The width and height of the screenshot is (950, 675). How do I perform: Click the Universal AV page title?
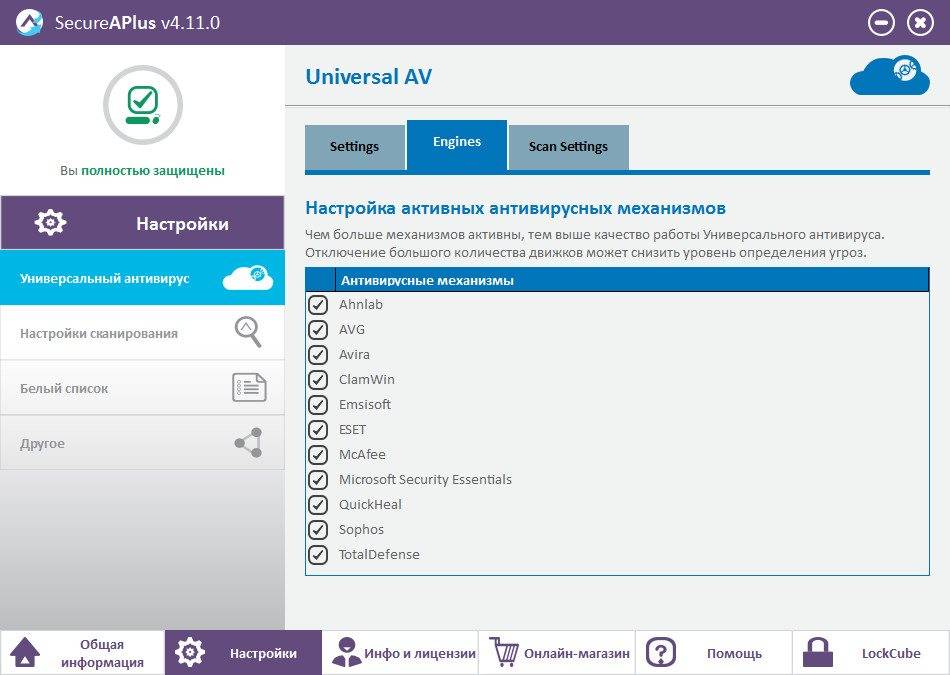point(368,77)
